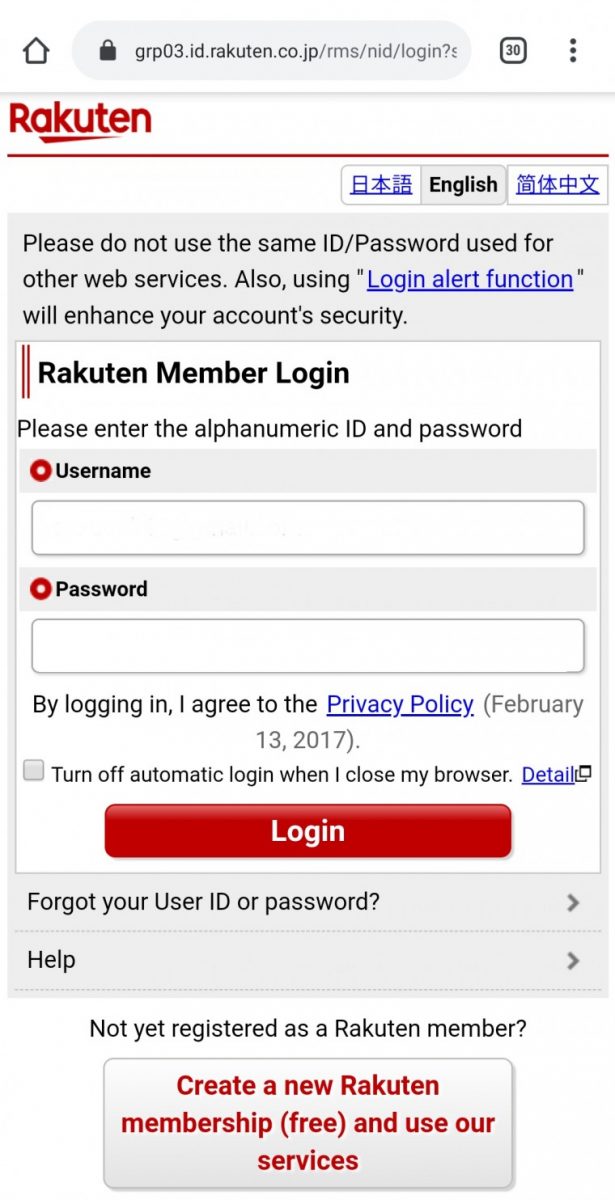The width and height of the screenshot is (615, 1200).
Task: Open the Login alert function link
Action: (470, 279)
